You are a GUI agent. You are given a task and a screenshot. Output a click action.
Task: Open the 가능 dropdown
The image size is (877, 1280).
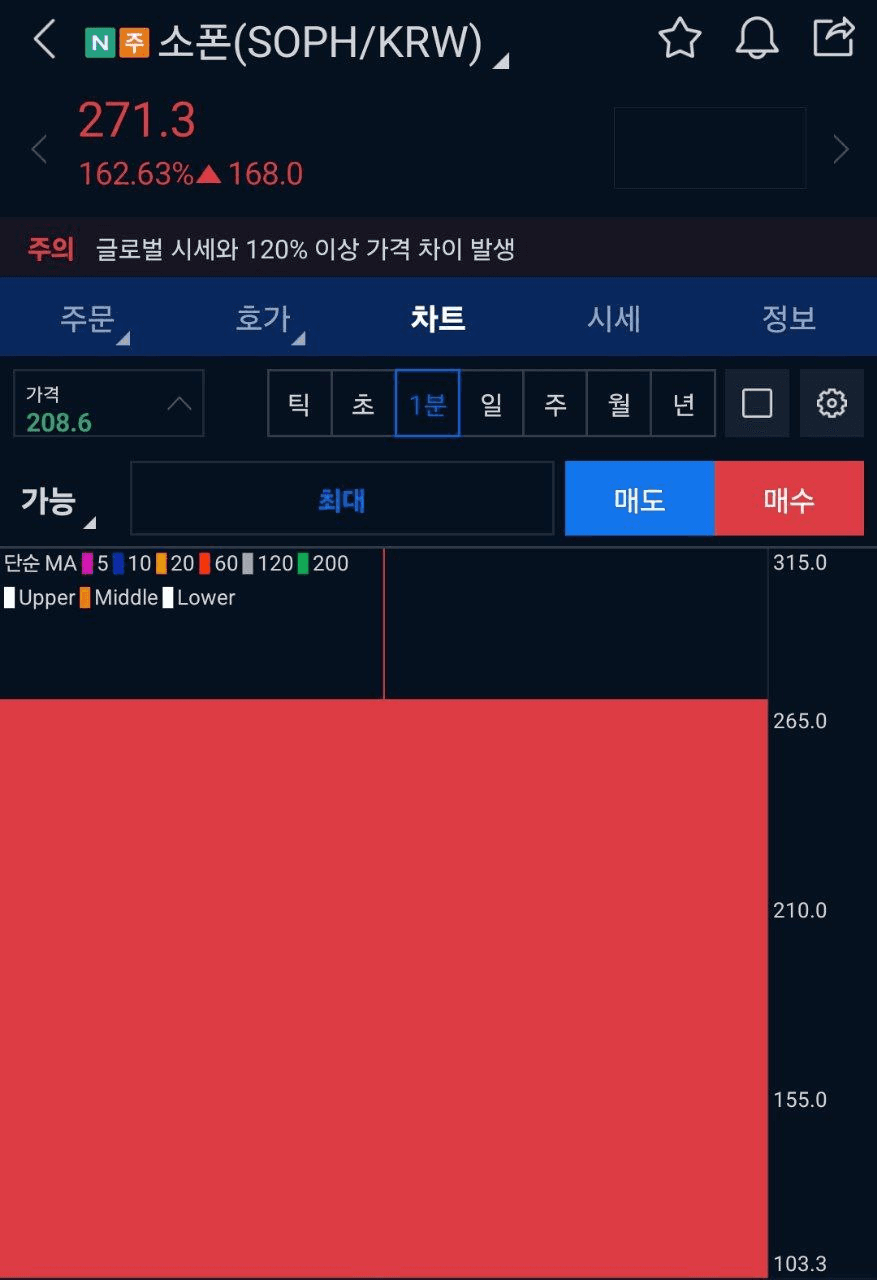coord(58,503)
